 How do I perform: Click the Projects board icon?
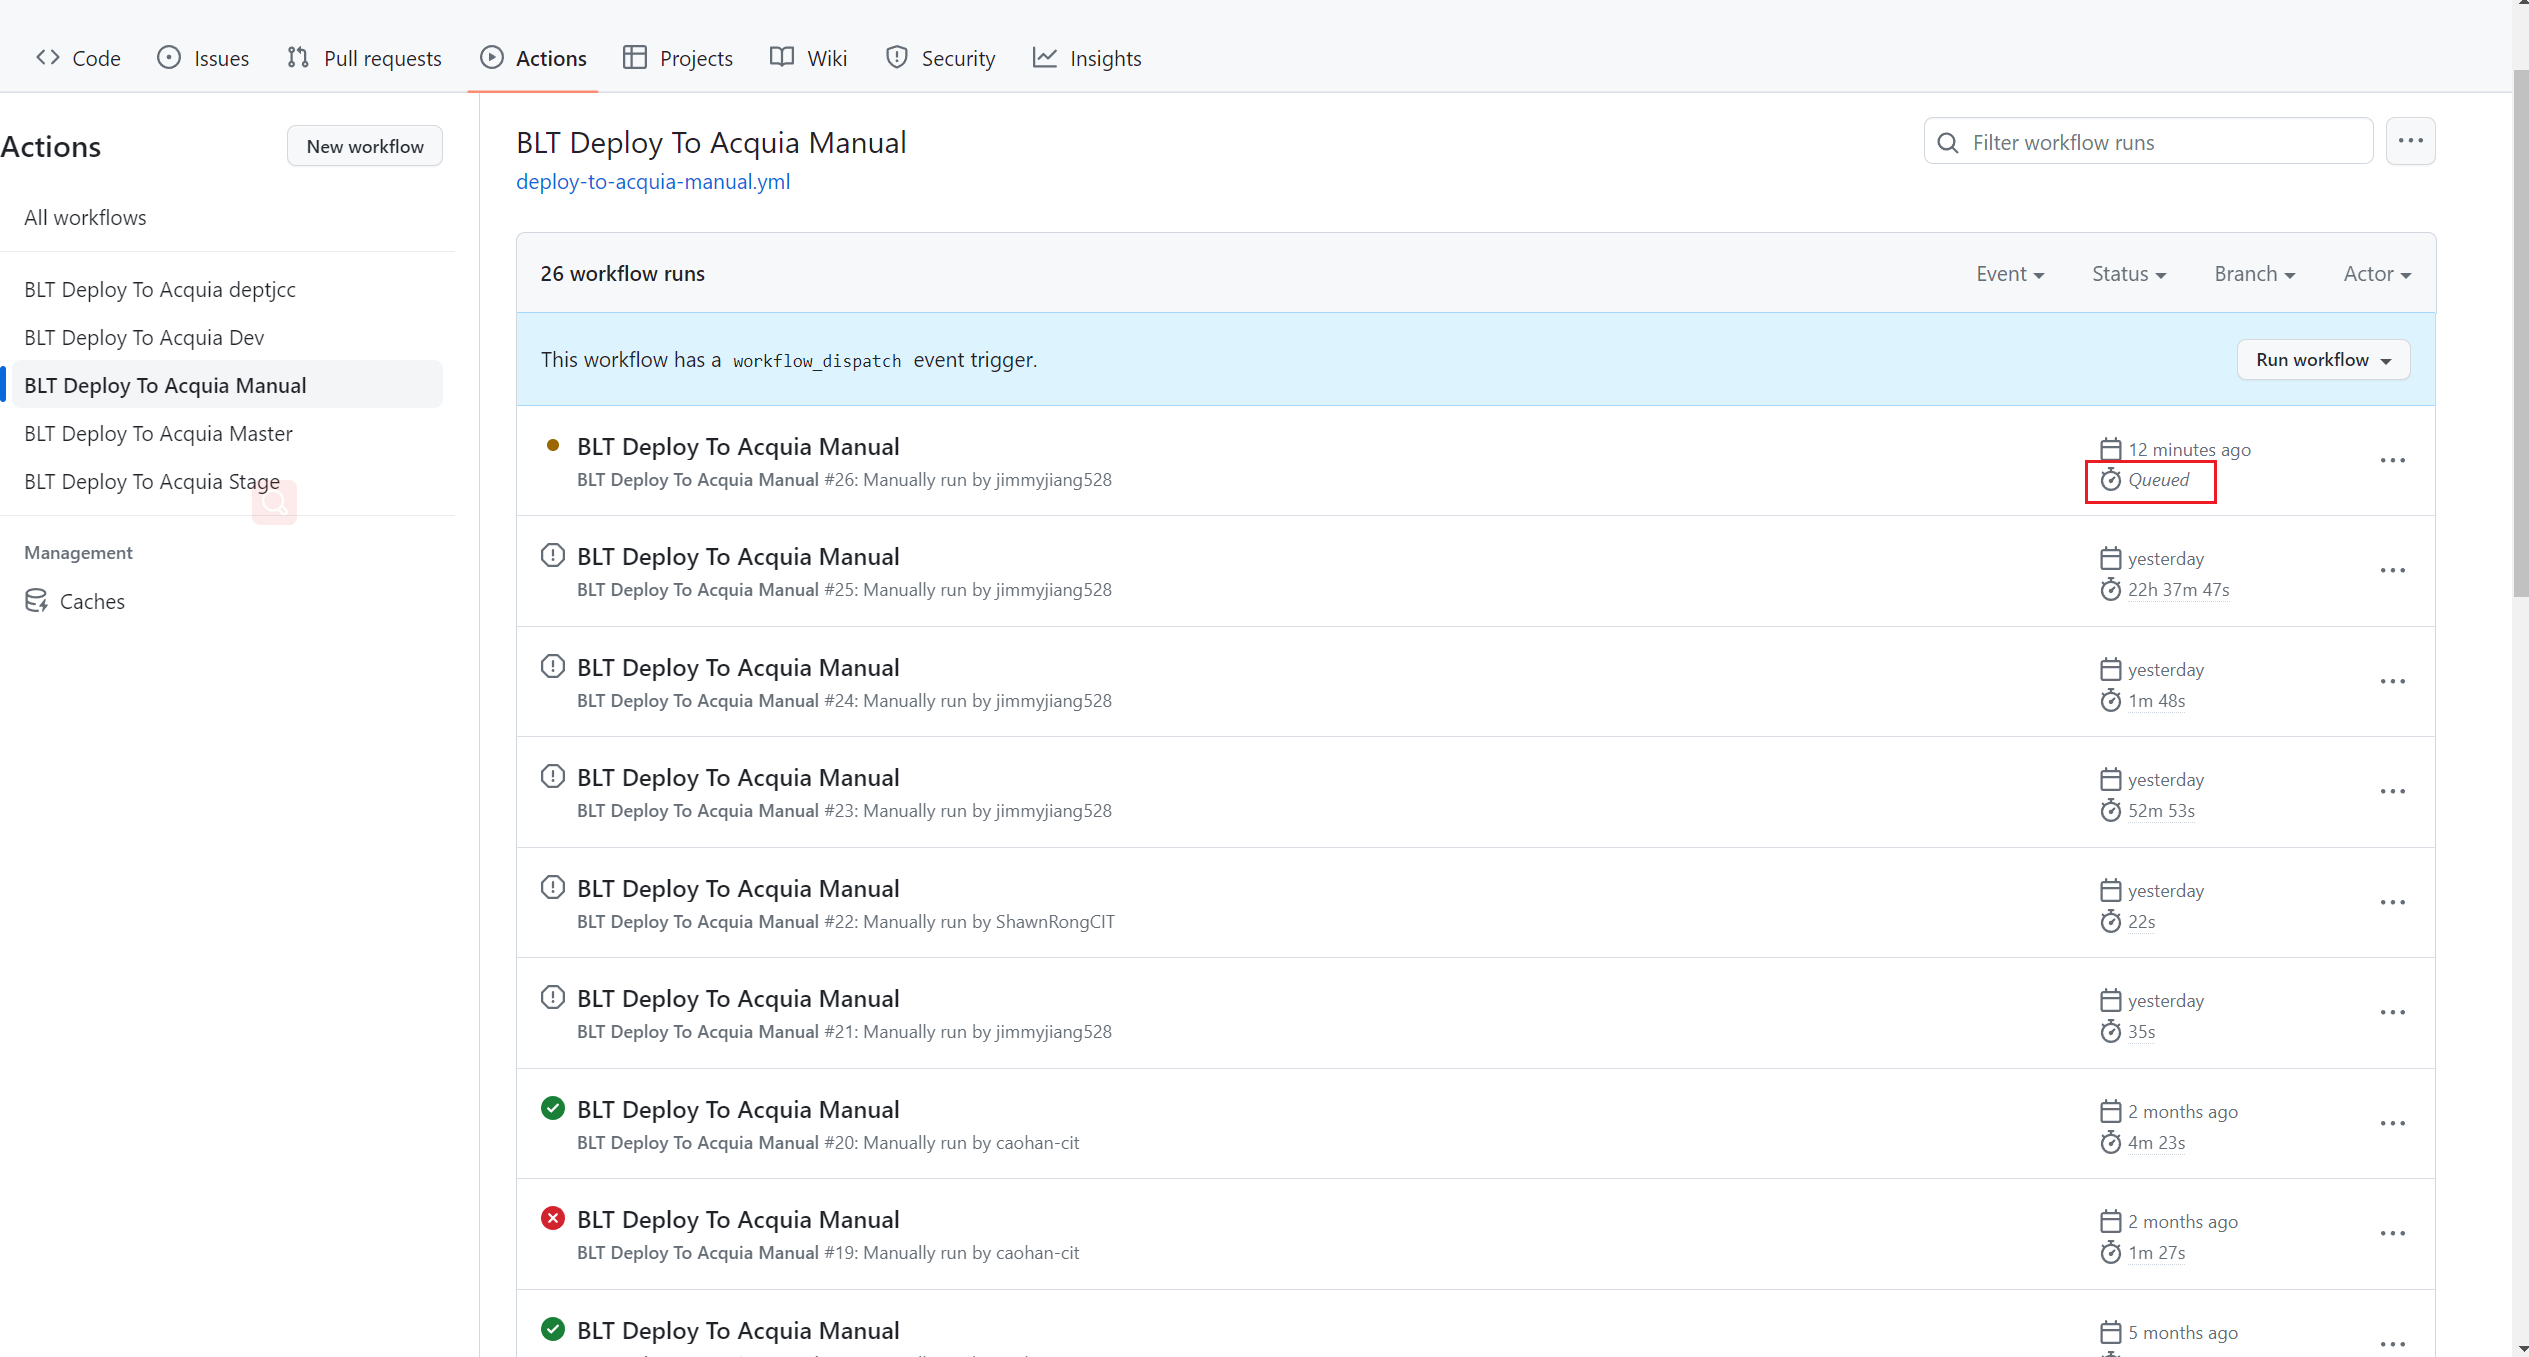[635, 57]
